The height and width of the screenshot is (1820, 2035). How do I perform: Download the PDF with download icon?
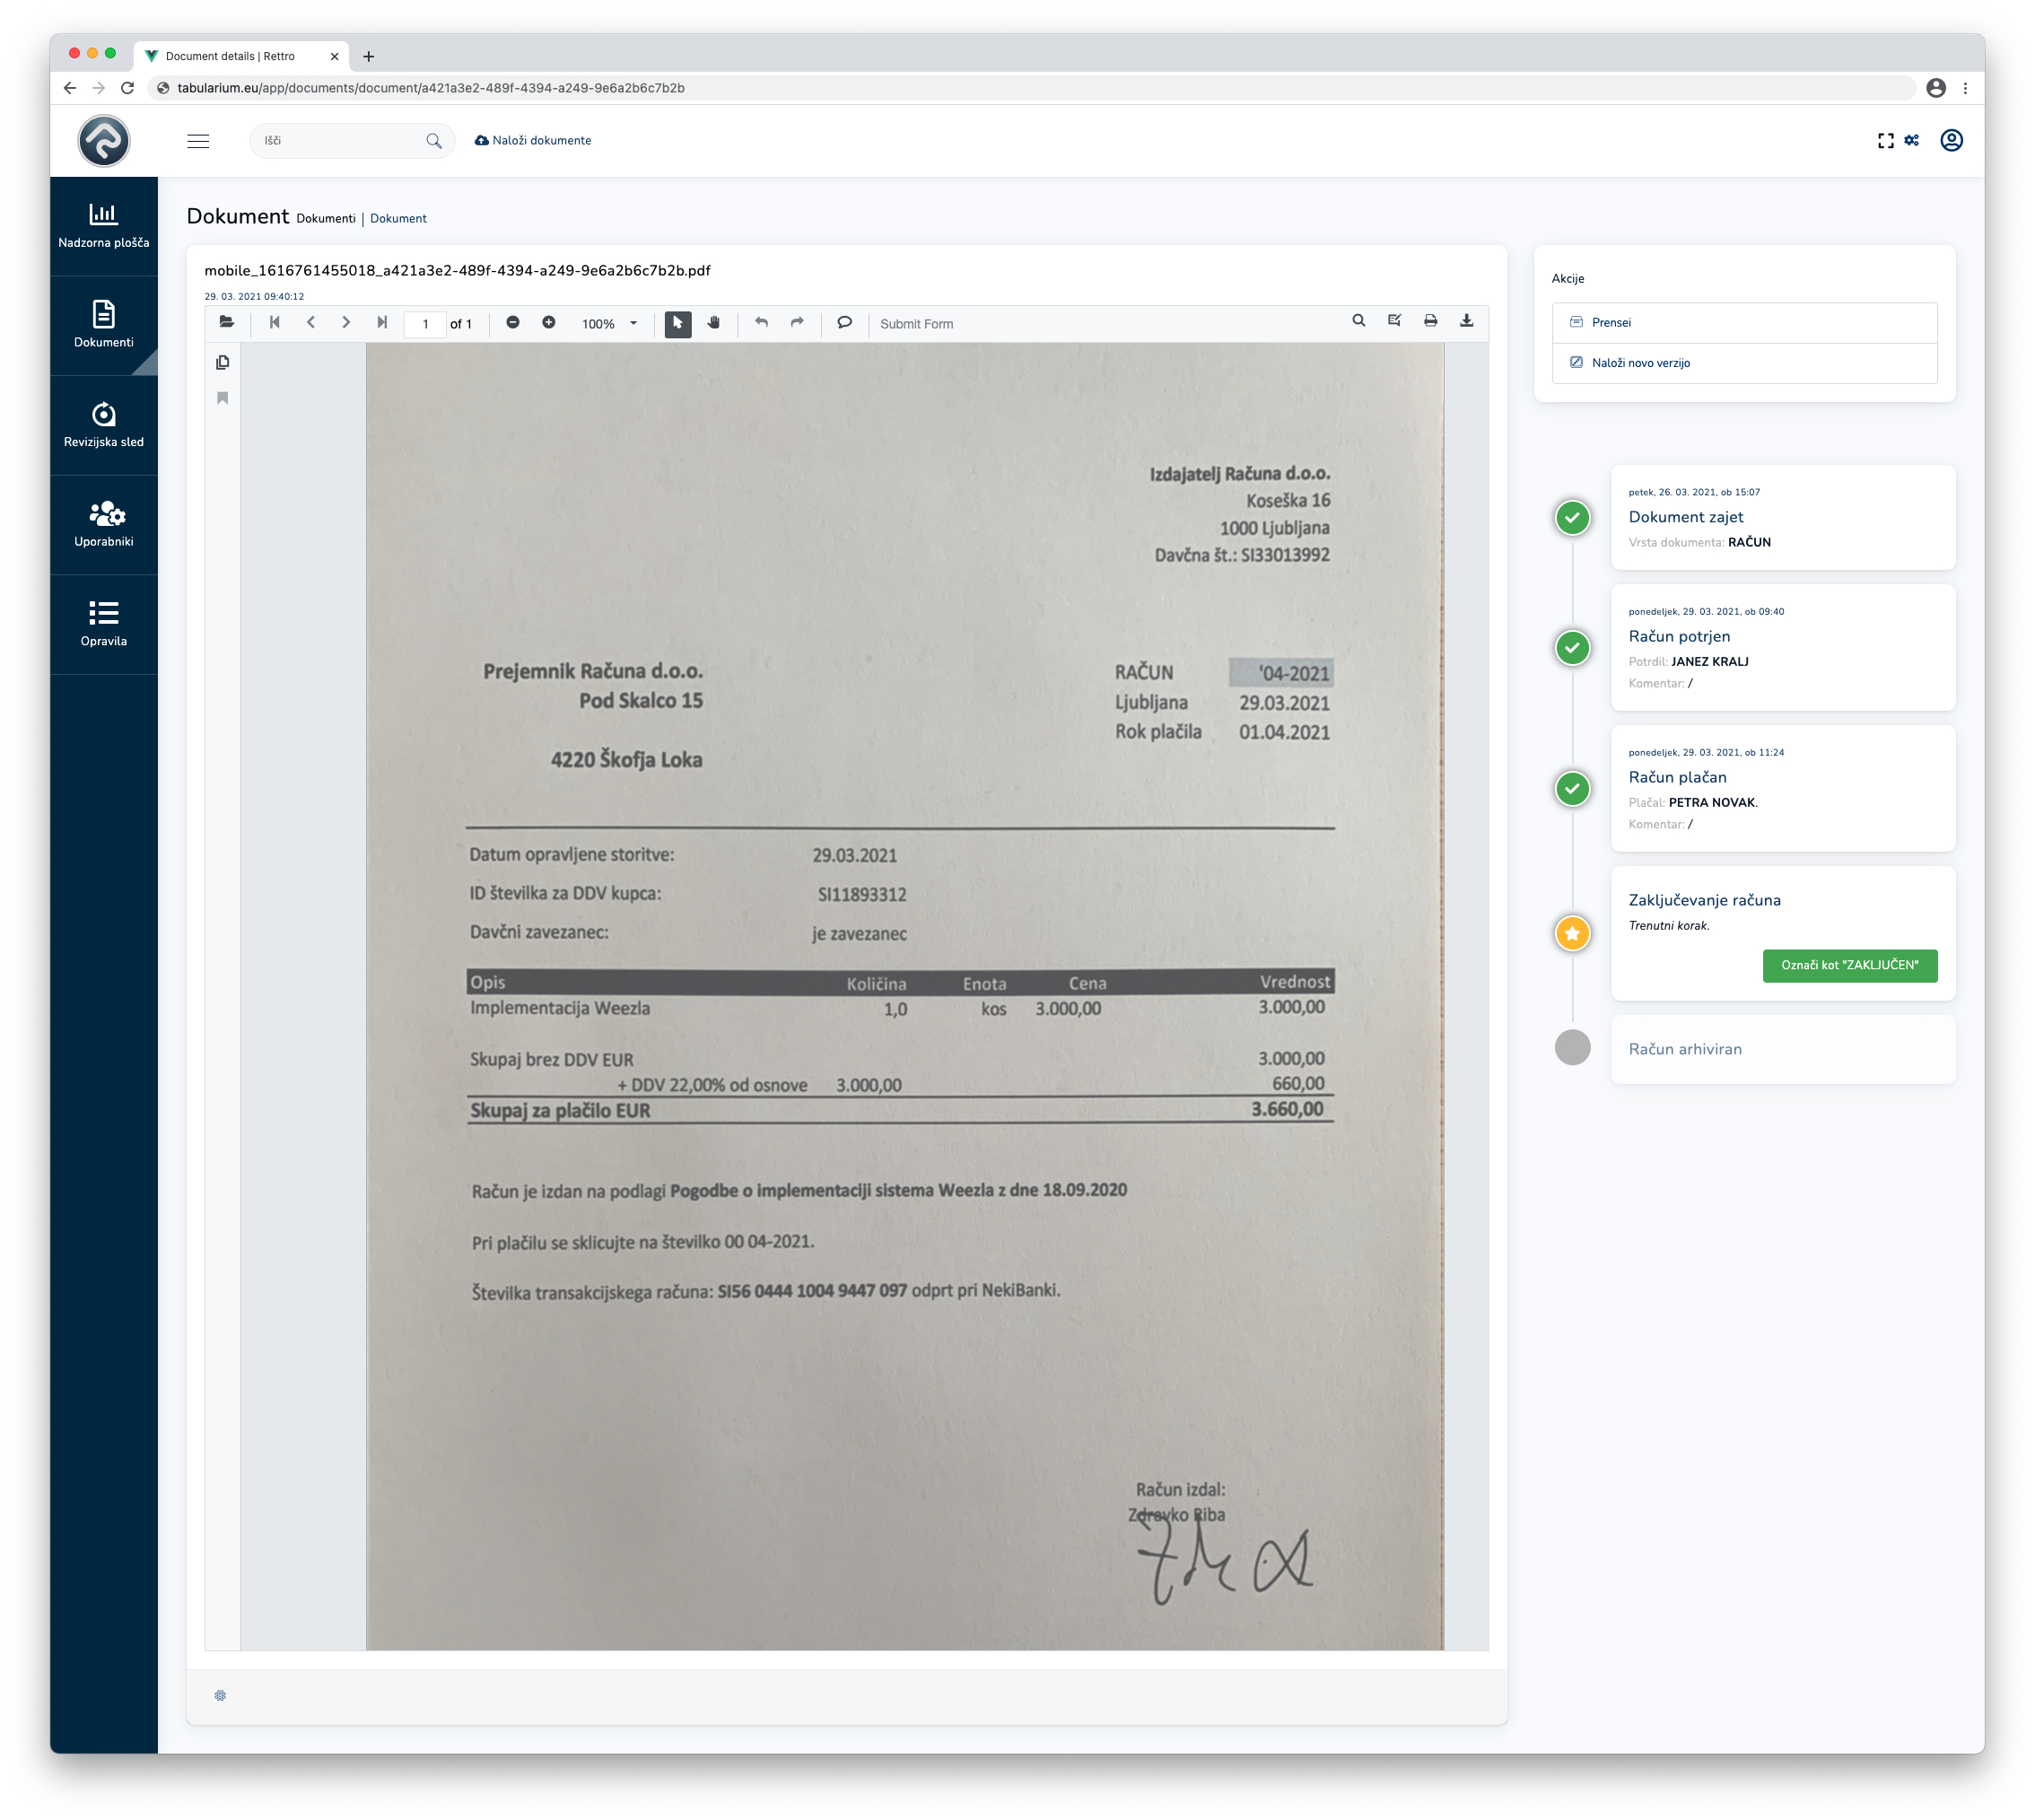tap(1467, 321)
